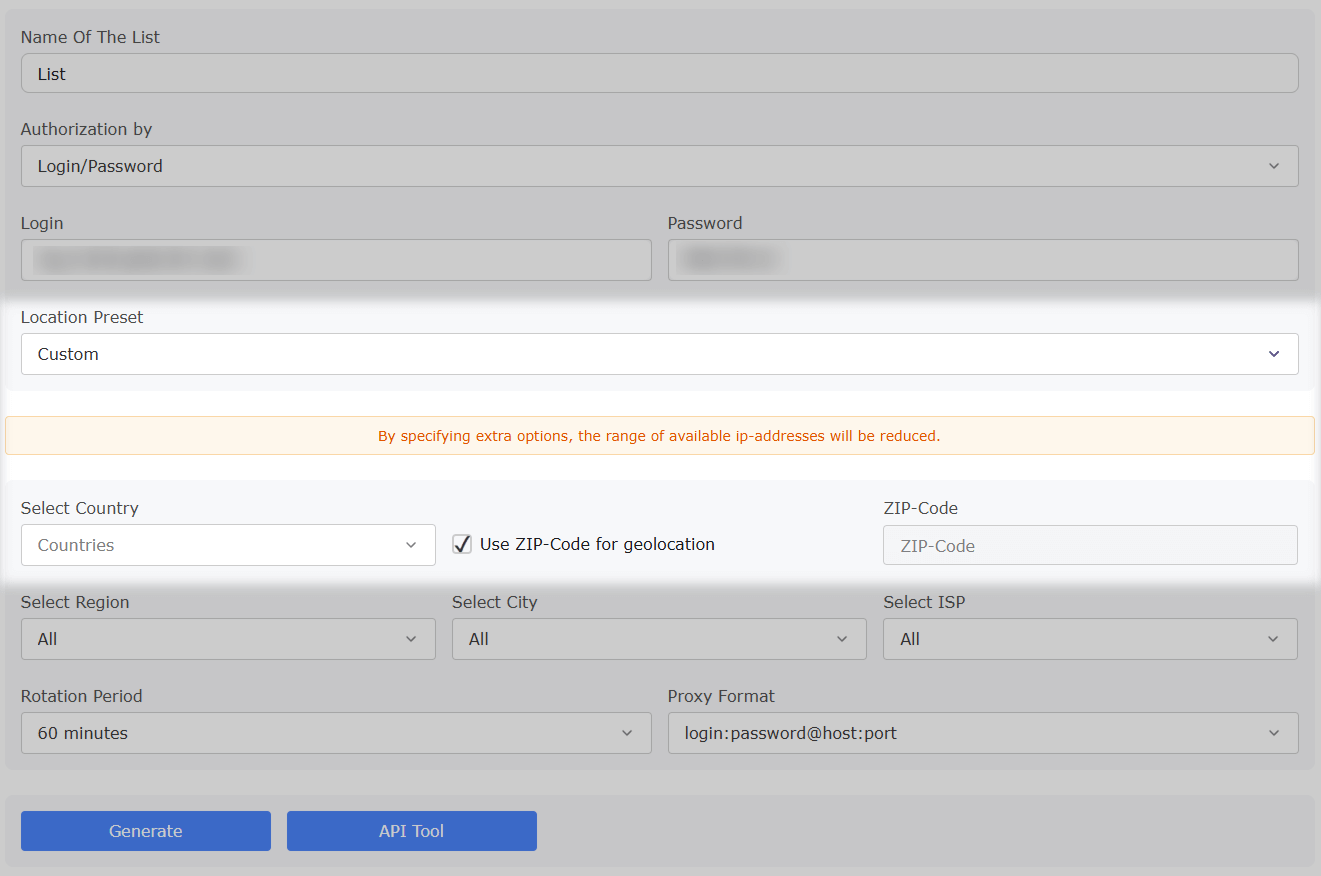Click the Generate button
1321x876 pixels.
145,831
